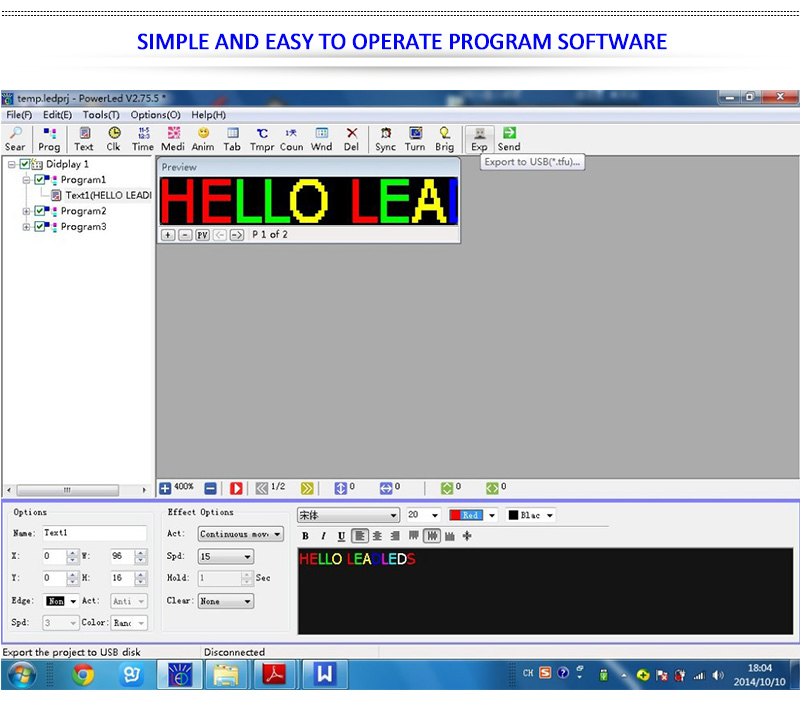Go to previous page of 1/2

[262, 488]
